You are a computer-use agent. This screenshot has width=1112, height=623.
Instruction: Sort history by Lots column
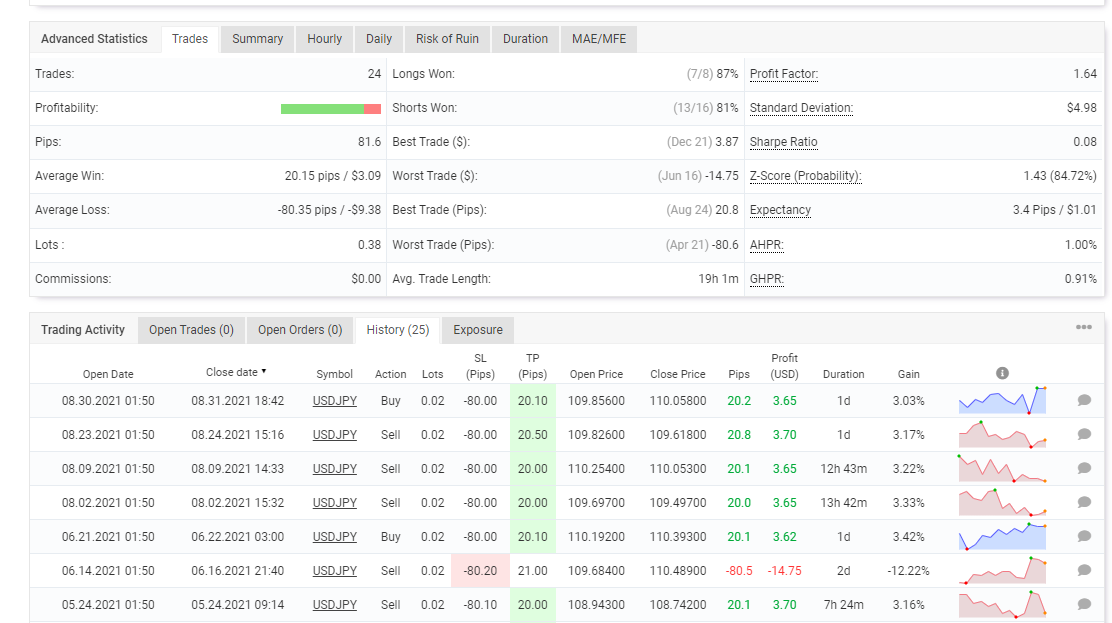[433, 374]
